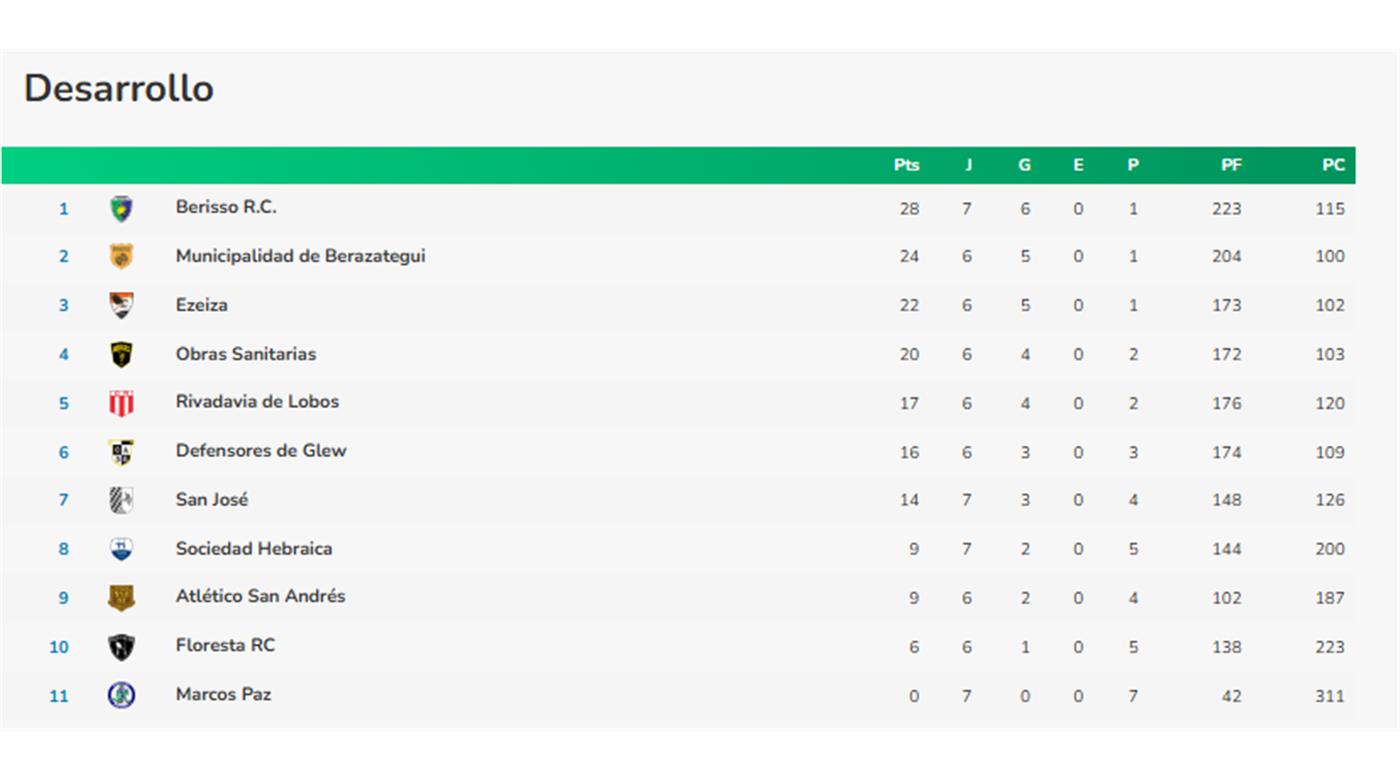Sort table by Pts column header

(x=906, y=165)
